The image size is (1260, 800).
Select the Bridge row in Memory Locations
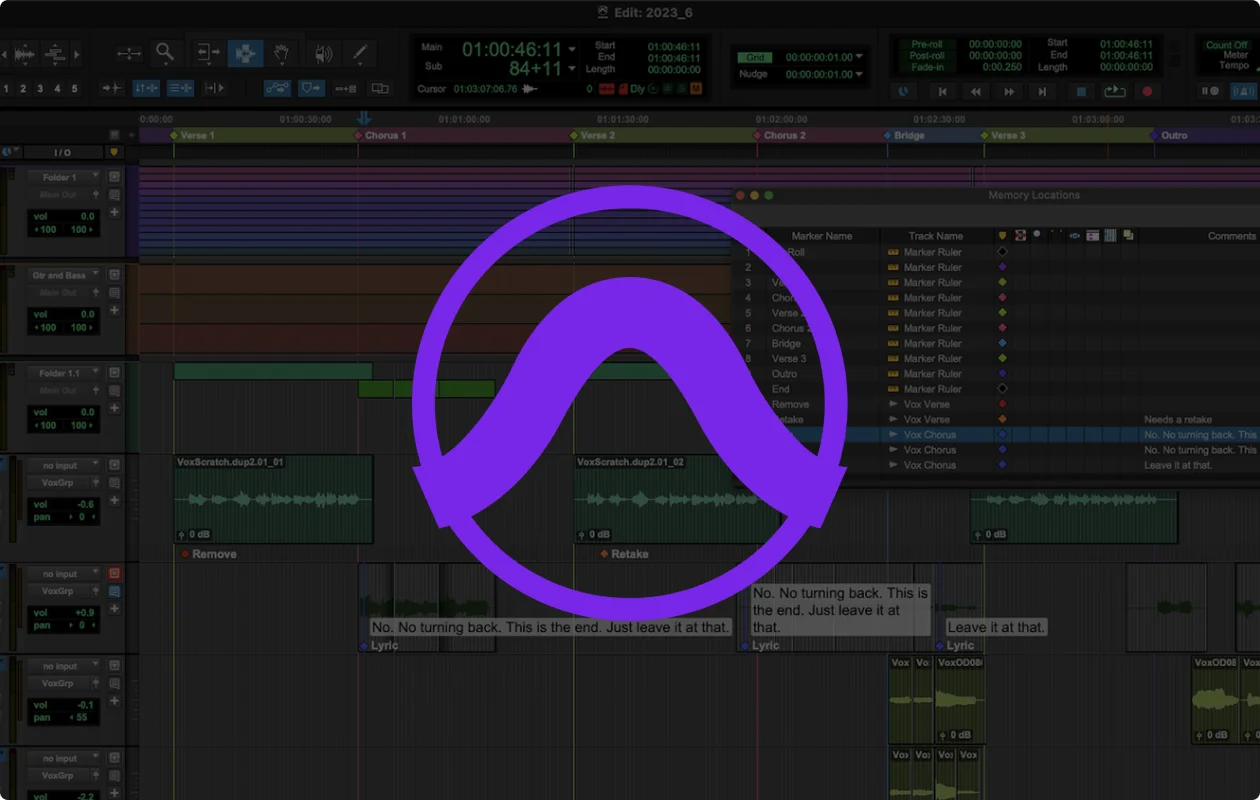coord(995,343)
